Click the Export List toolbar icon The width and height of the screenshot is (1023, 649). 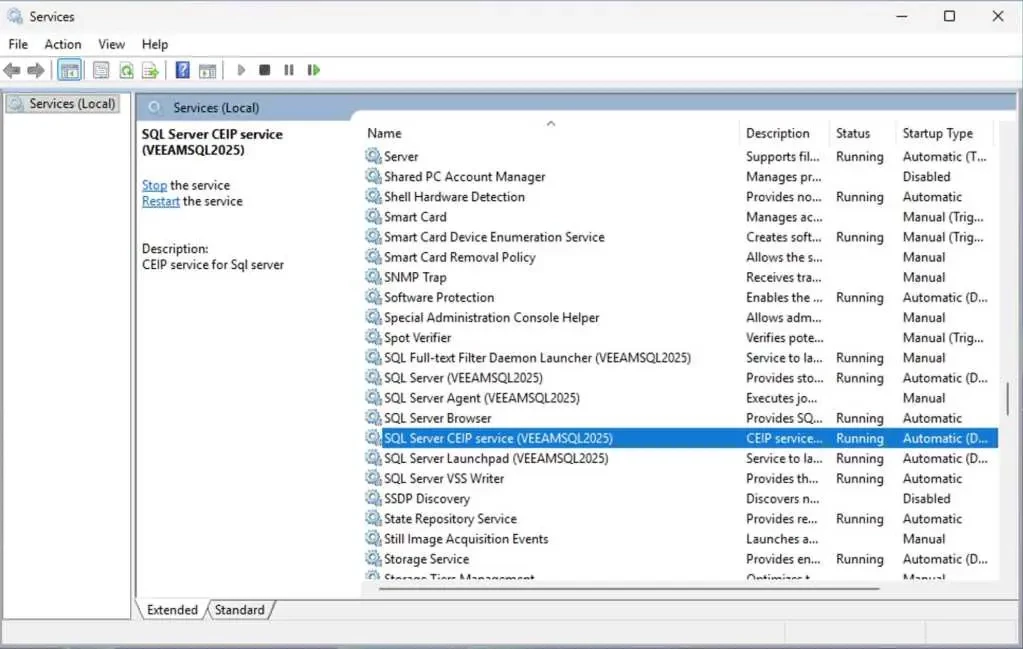[151, 70]
